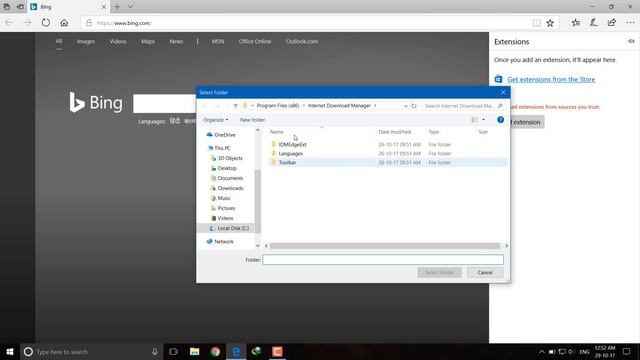Select Documents in the navigation pane
The image size is (640, 360).
point(230,178)
